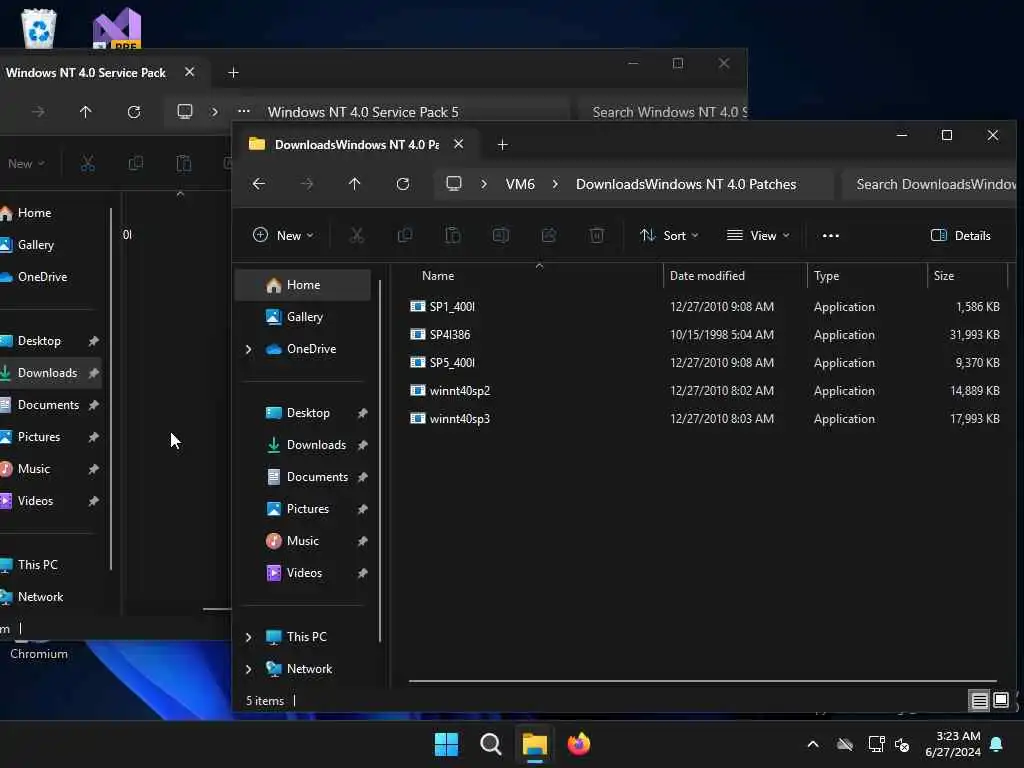Click the muted volume tray icon

pos(903,744)
